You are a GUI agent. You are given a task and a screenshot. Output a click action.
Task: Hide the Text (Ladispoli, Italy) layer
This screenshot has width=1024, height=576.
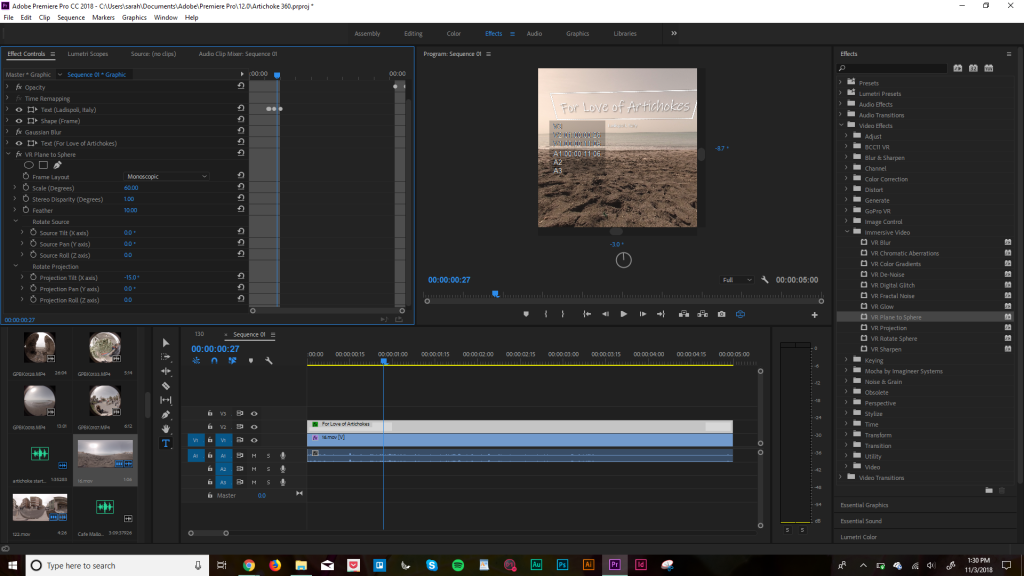19,110
